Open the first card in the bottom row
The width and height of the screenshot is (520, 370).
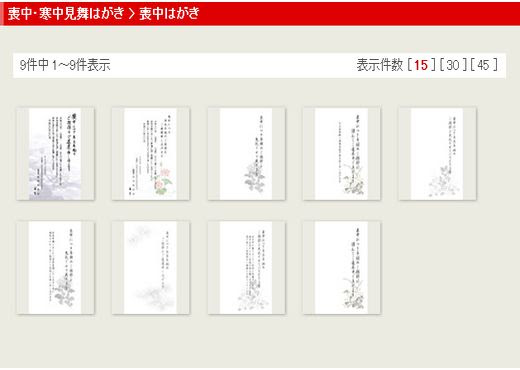click(55, 267)
